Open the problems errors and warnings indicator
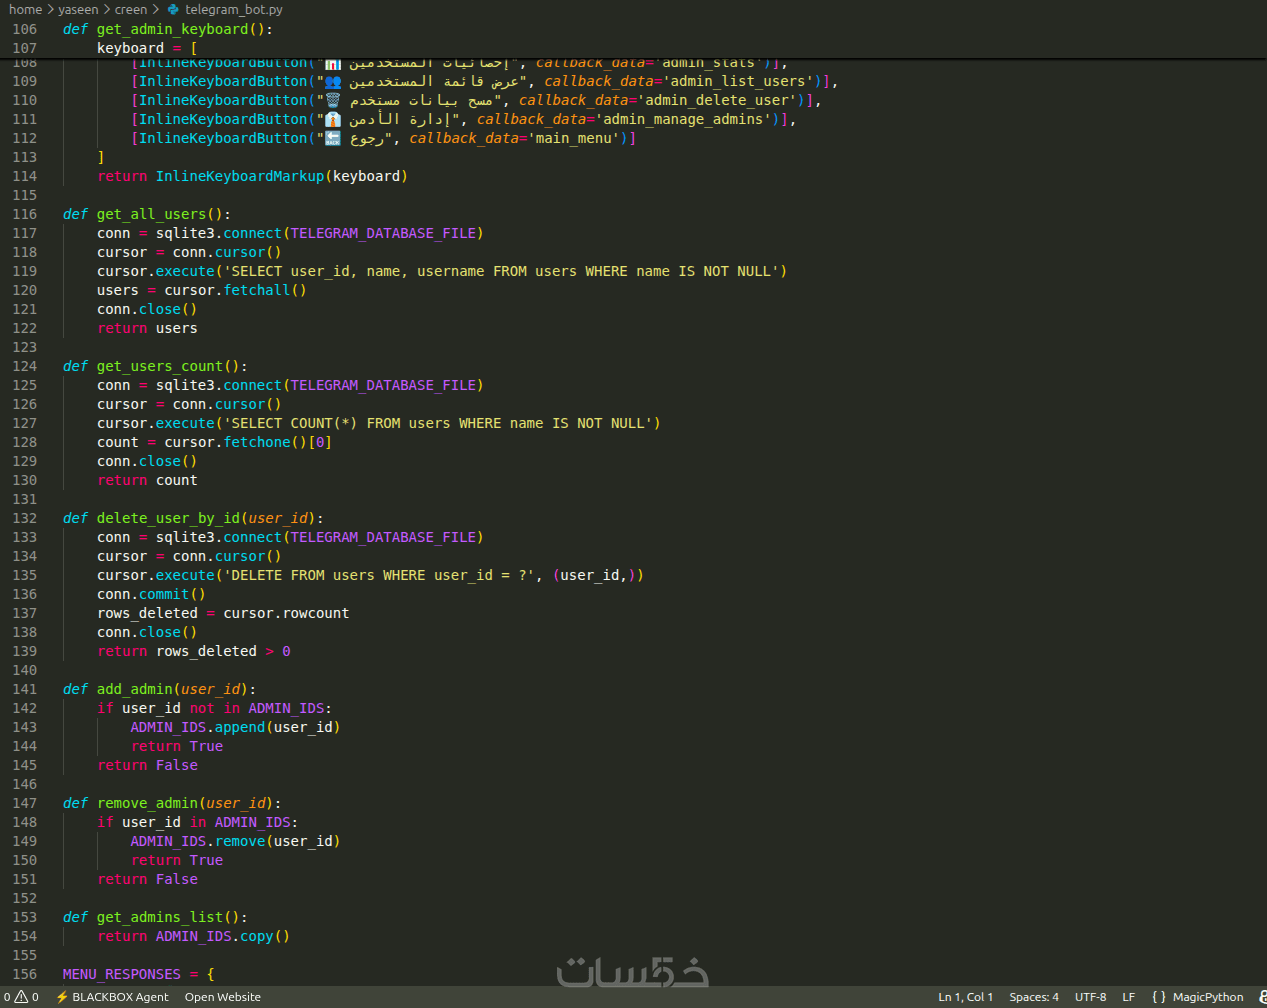The height and width of the screenshot is (1008, 1267). click(x=21, y=997)
